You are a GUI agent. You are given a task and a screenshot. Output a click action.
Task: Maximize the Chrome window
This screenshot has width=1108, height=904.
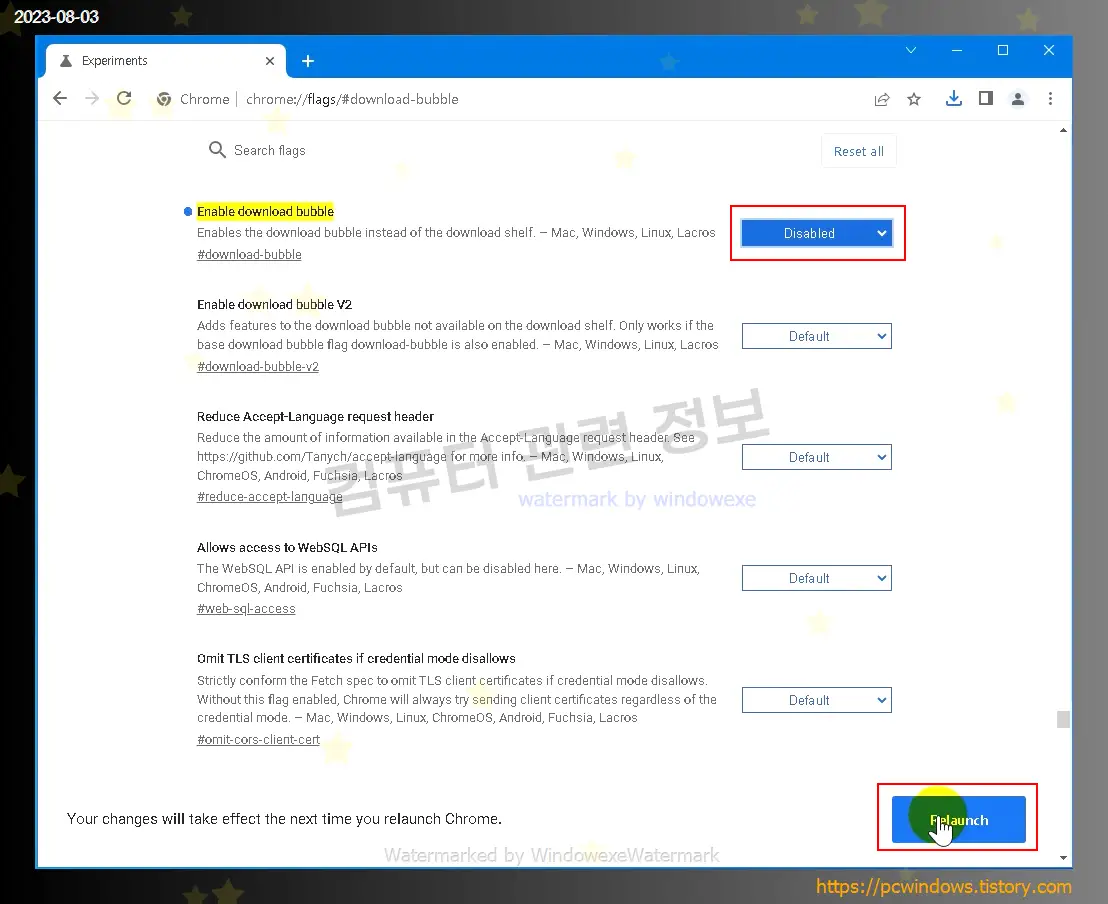1003,50
